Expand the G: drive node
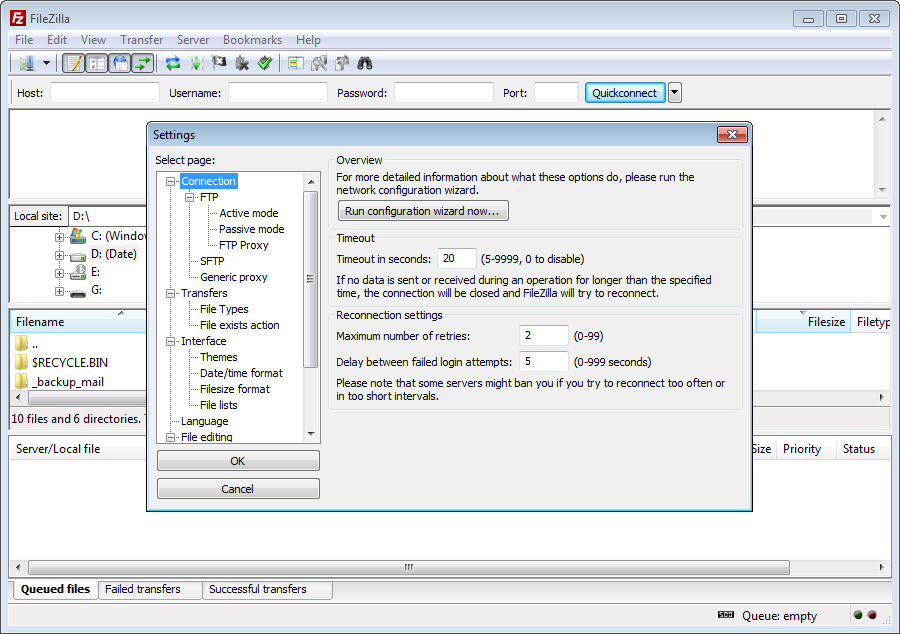Viewport: 900px width, 634px height. point(59,291)
